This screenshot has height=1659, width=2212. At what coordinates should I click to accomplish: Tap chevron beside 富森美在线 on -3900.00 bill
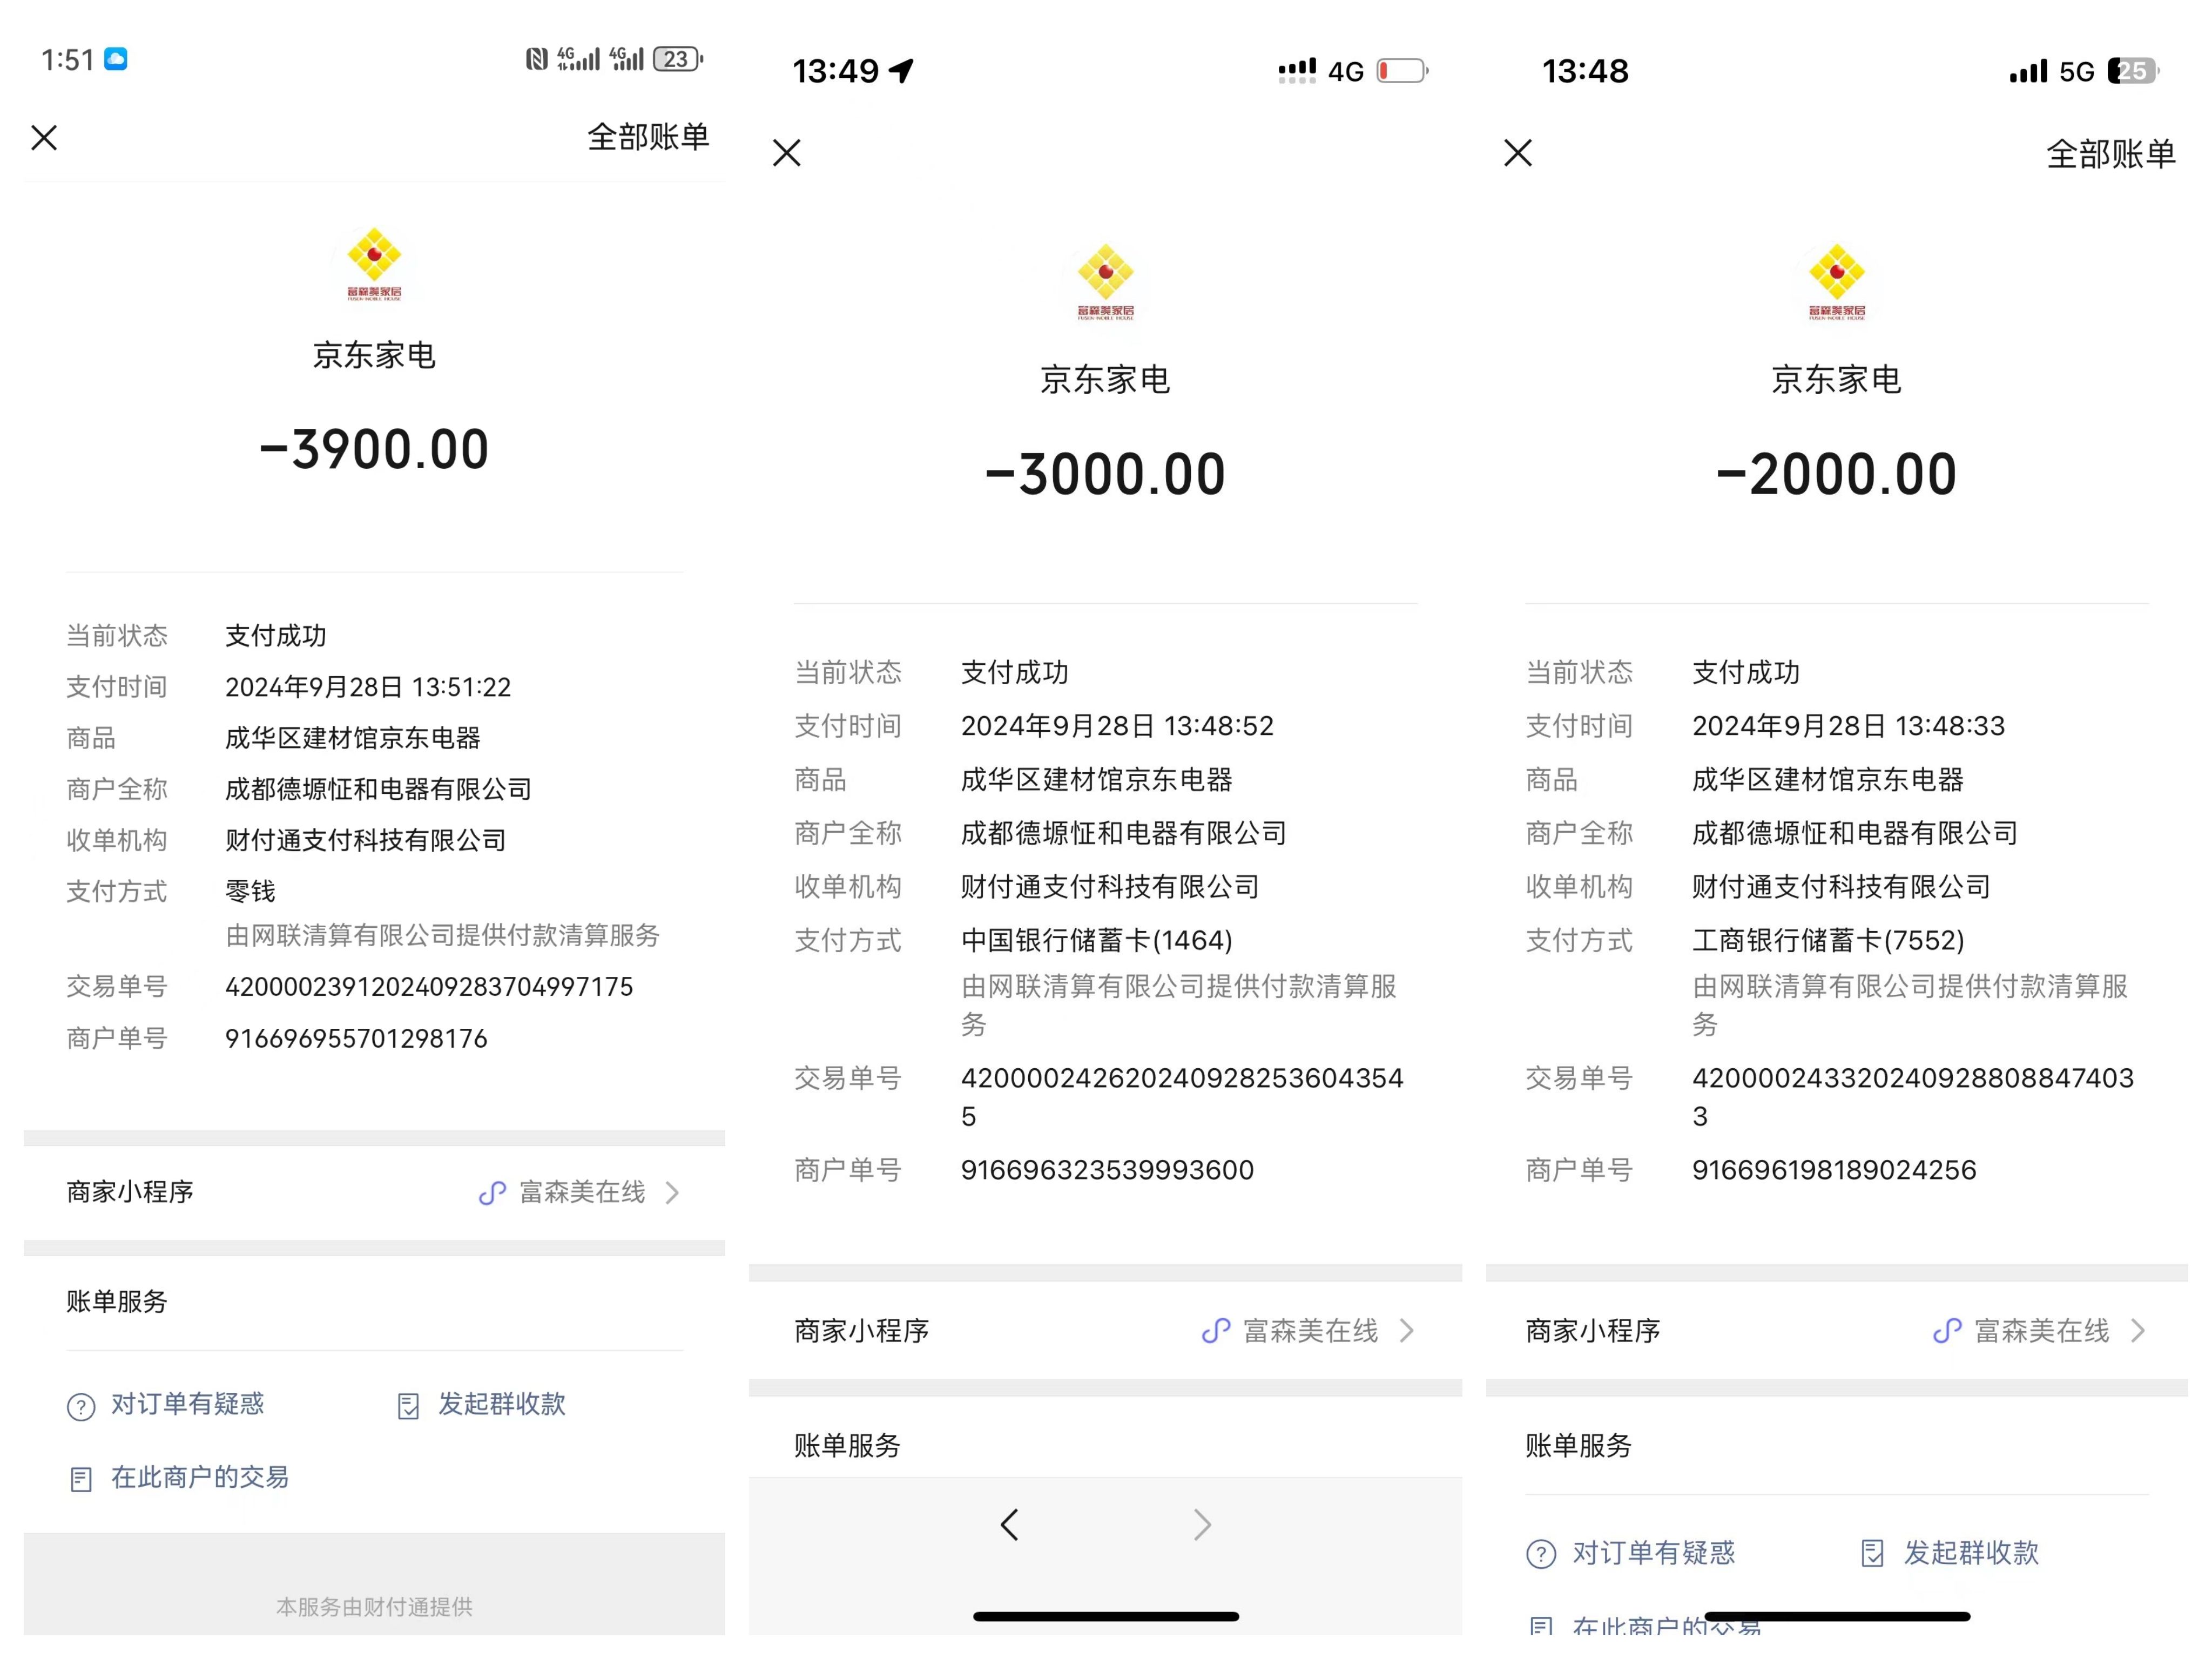(673, 1193)
